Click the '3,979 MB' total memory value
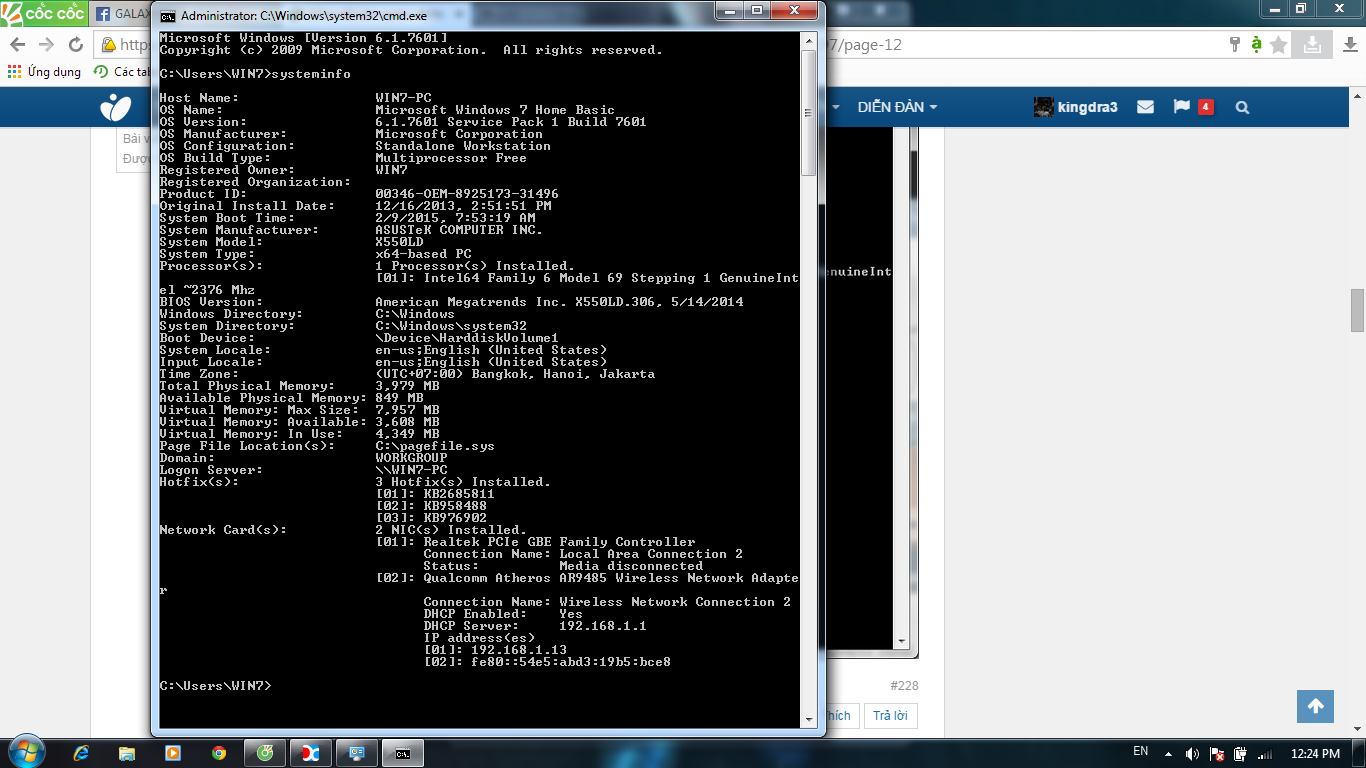 407,386
